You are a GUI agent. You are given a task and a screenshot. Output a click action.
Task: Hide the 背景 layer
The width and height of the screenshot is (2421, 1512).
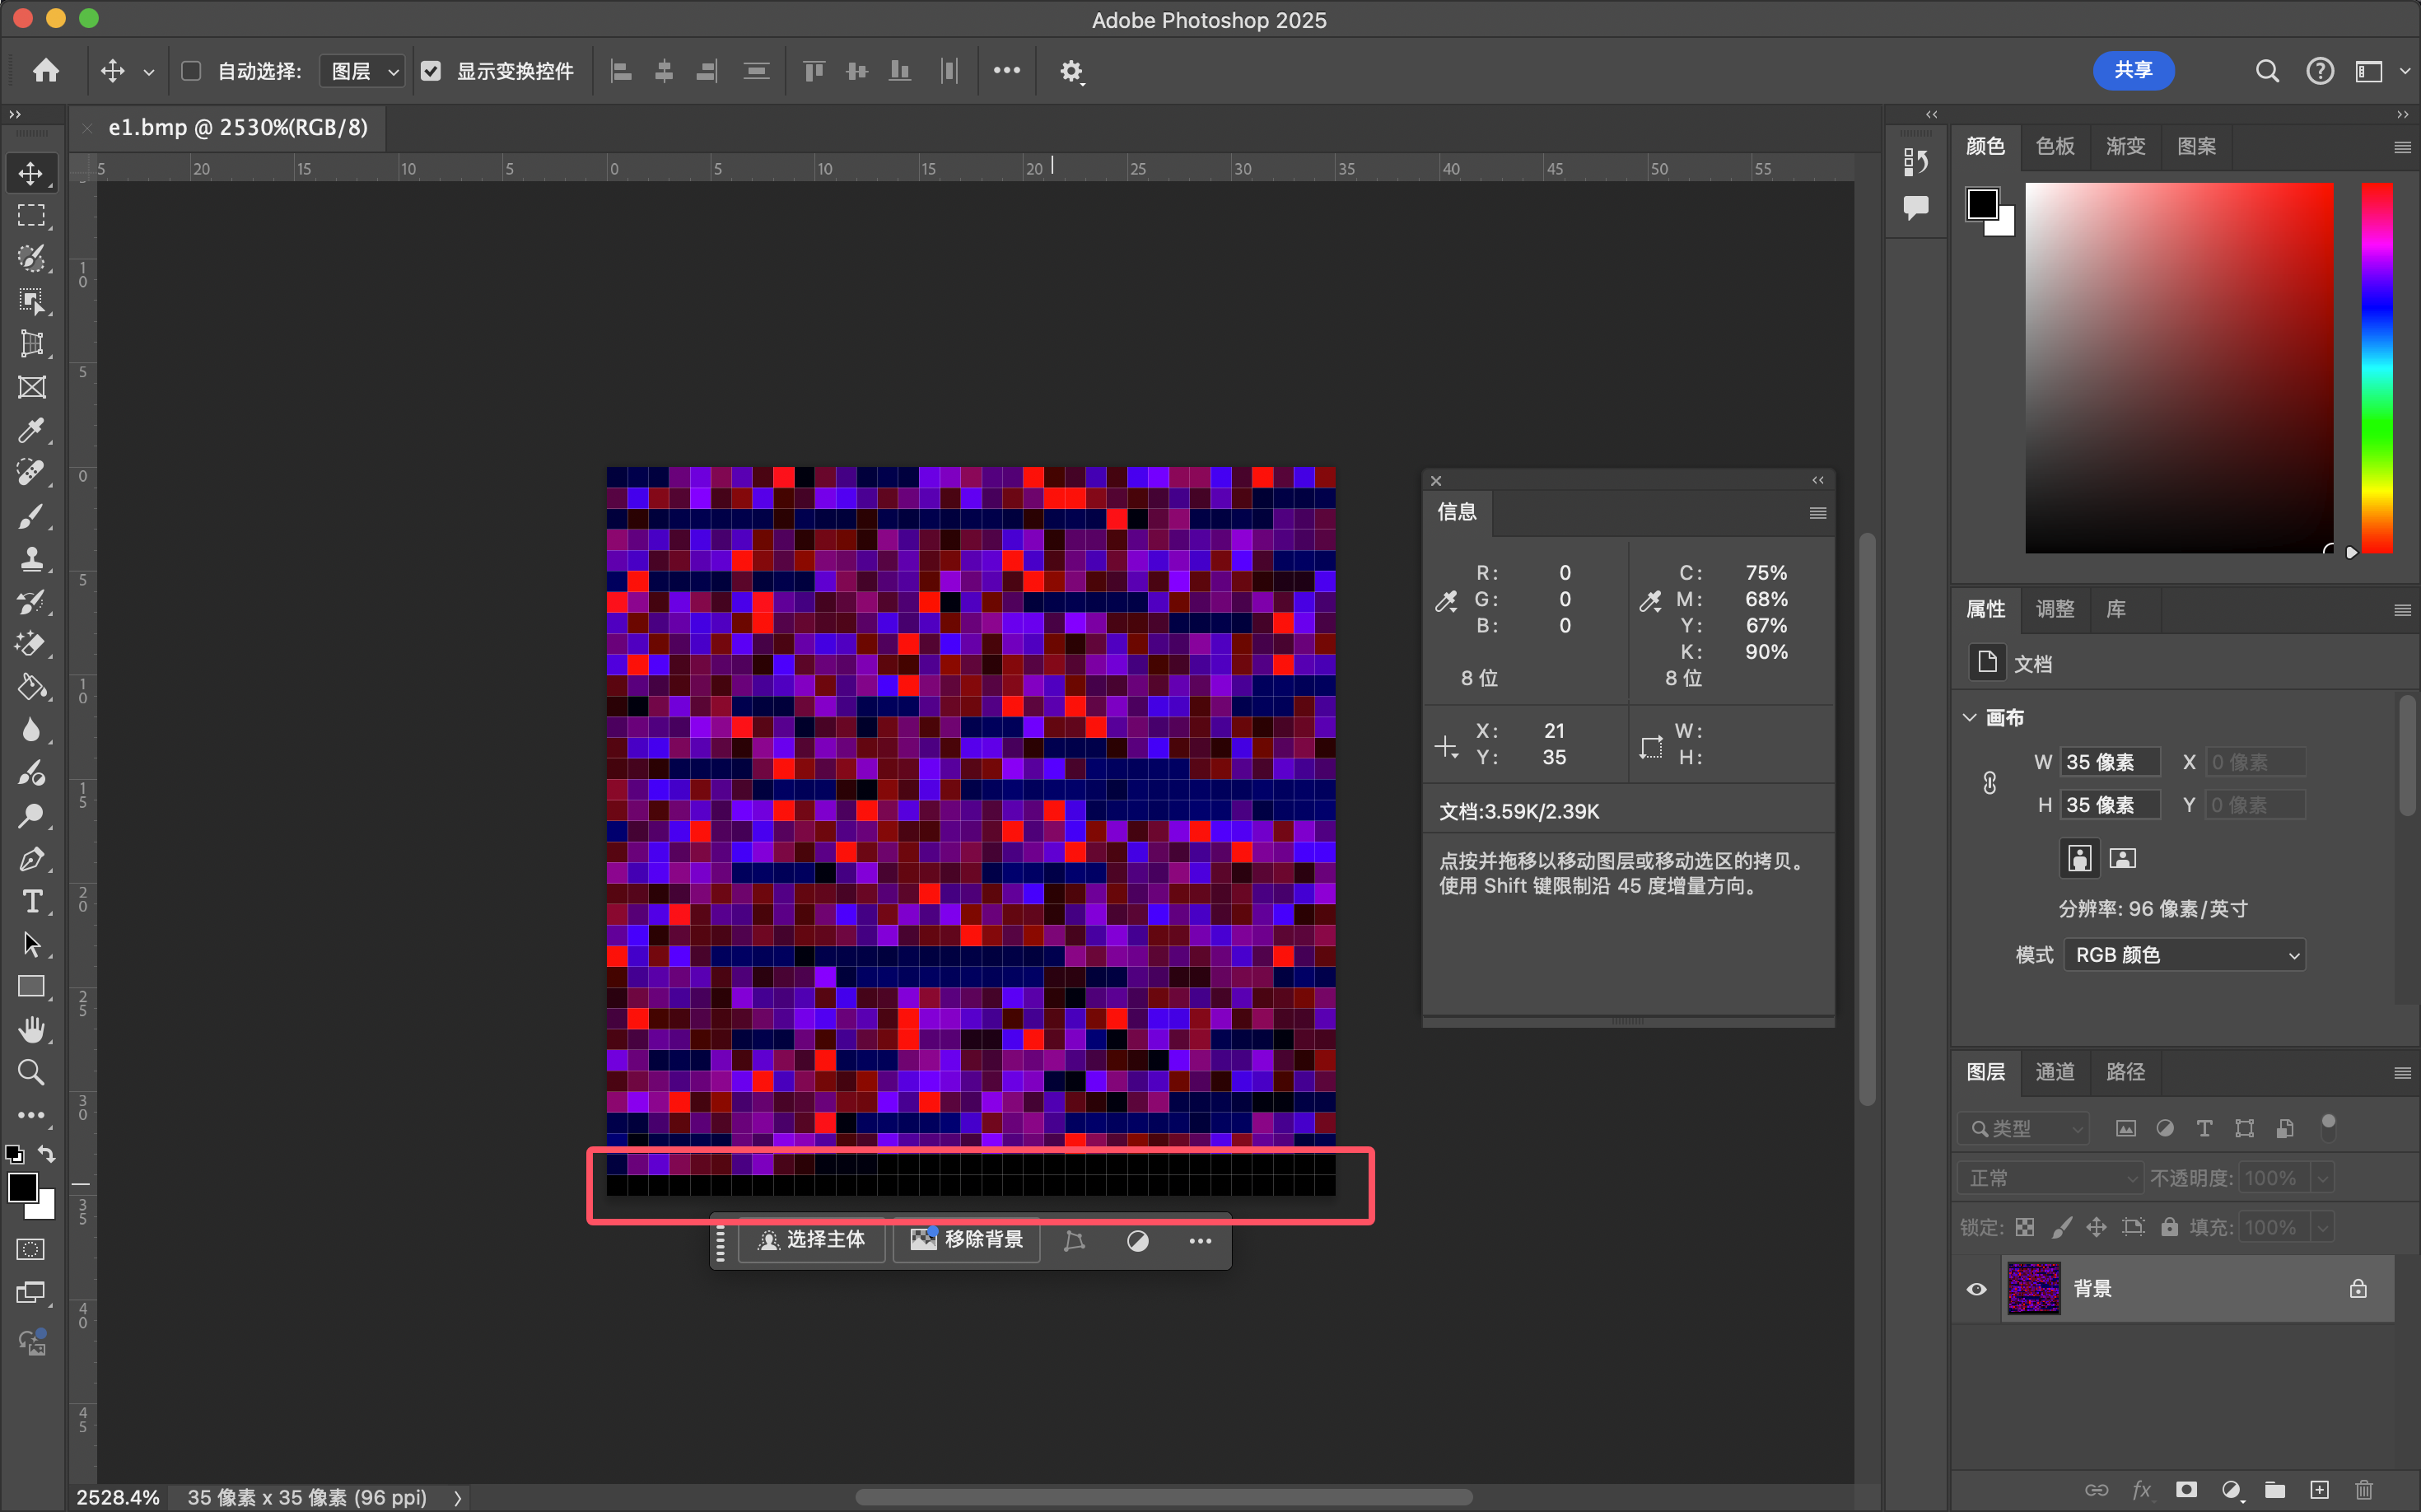pyautogui.click(x=1976, y=1289)
